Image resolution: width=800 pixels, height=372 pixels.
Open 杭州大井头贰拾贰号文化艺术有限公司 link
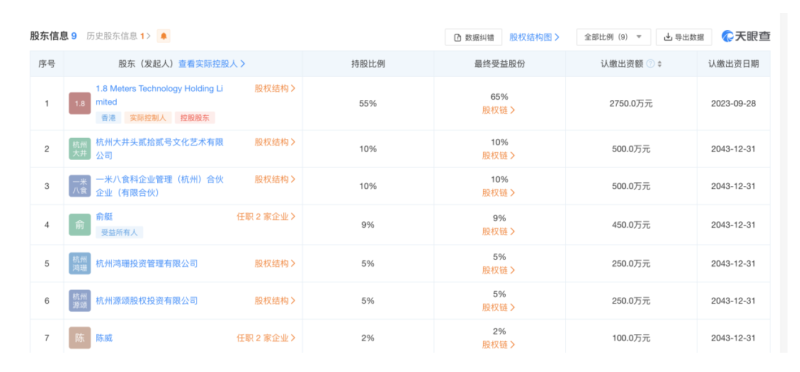click(x=160, y=148)
